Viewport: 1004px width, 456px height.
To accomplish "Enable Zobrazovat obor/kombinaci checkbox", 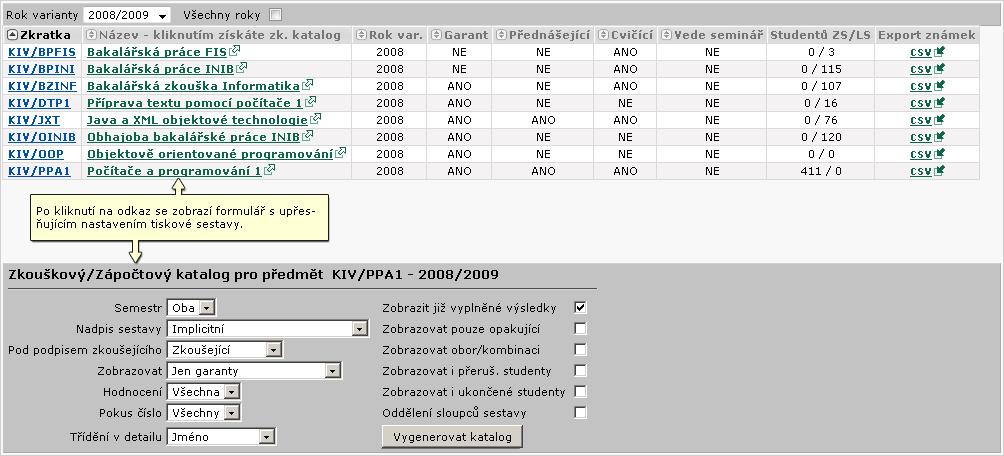I will [580, 350].
